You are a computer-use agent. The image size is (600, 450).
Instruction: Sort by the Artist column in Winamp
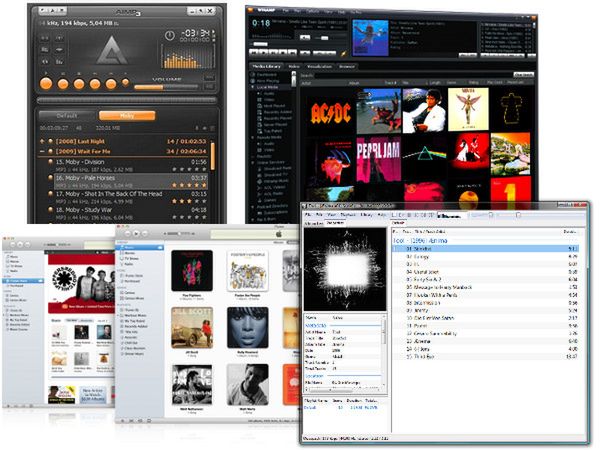point(306,83)
